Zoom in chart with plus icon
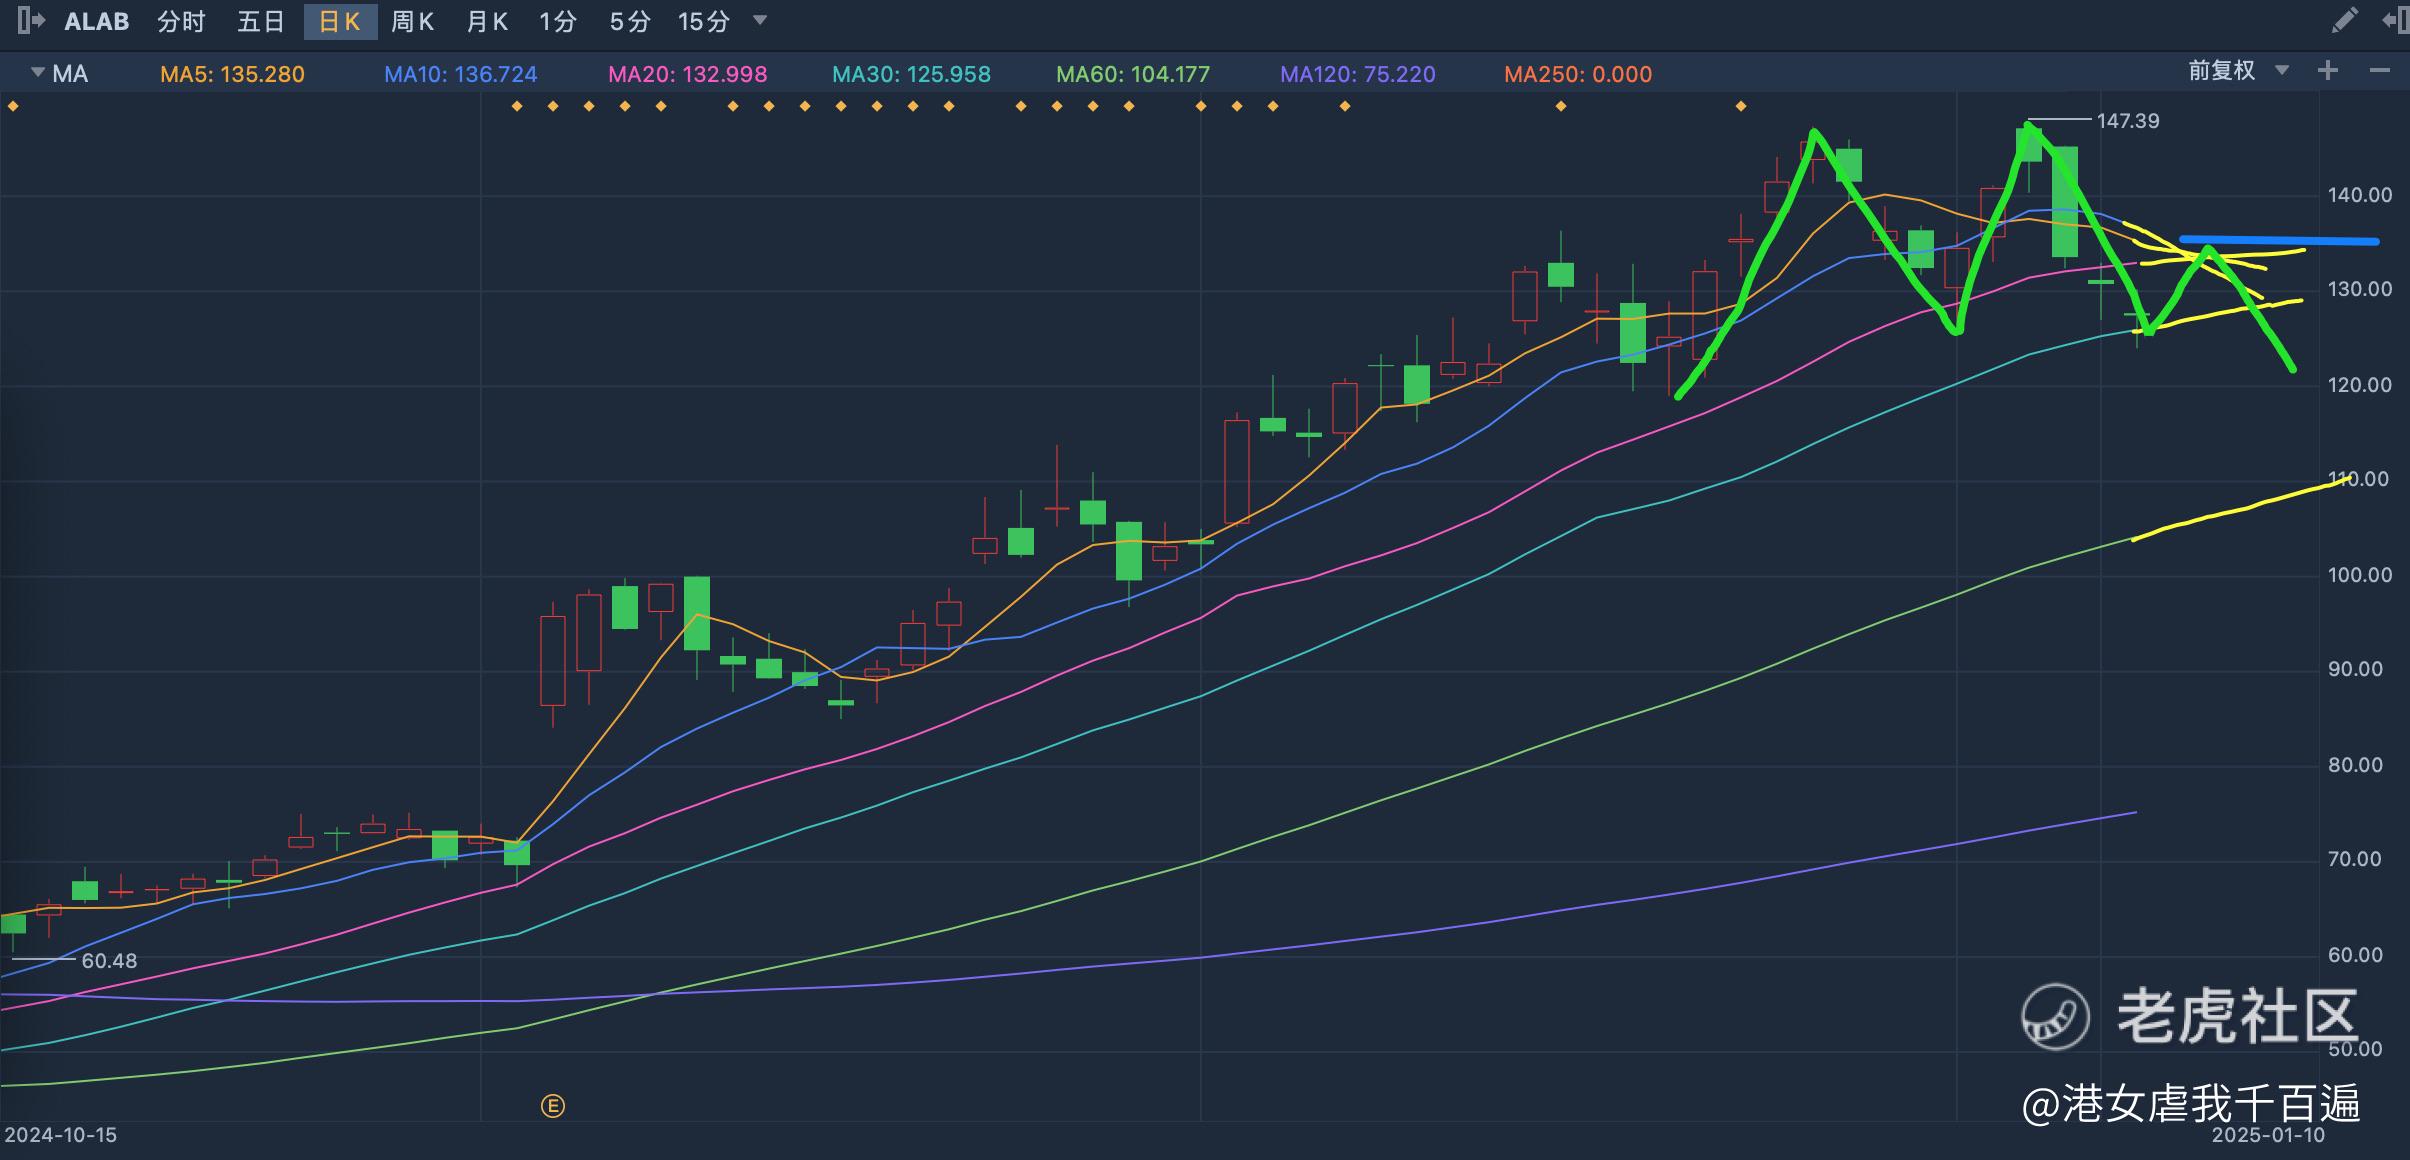 click(2328, 71)
